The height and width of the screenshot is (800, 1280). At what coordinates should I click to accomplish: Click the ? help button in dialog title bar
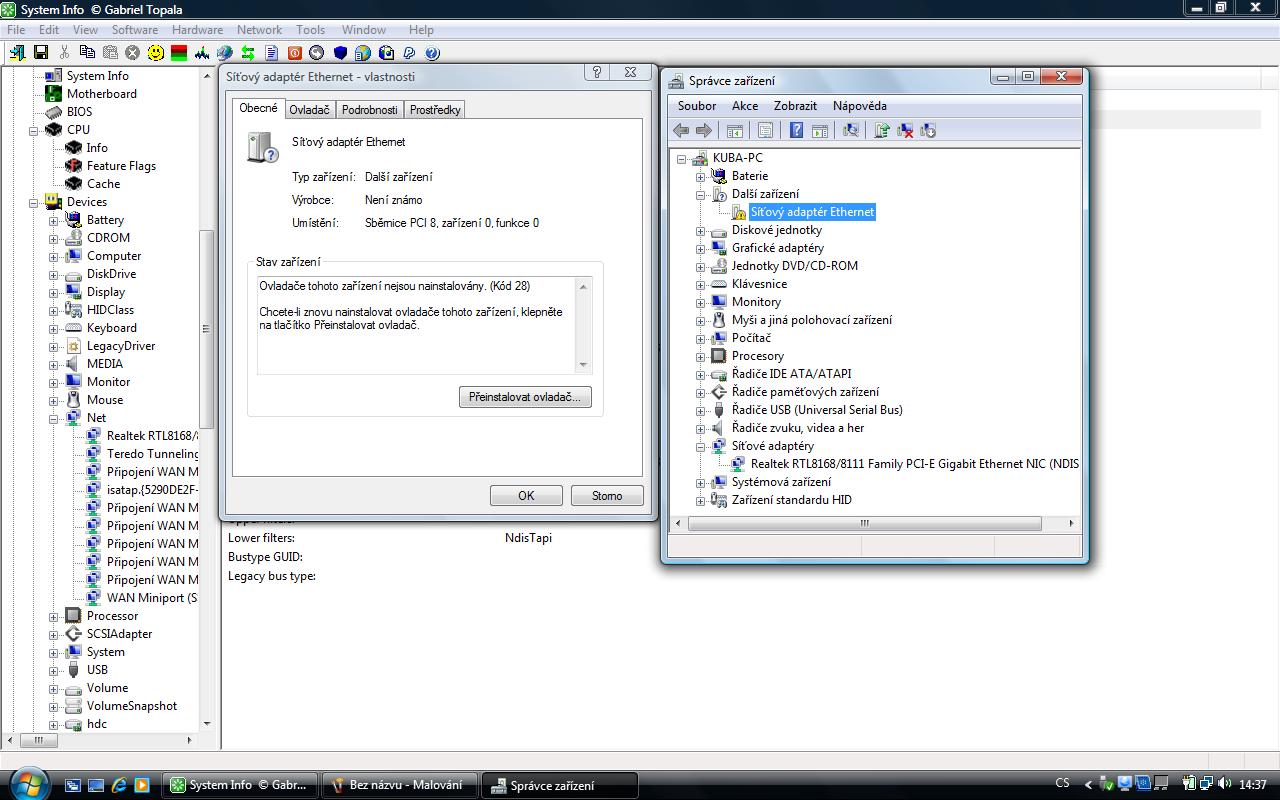tap(597, 73)
